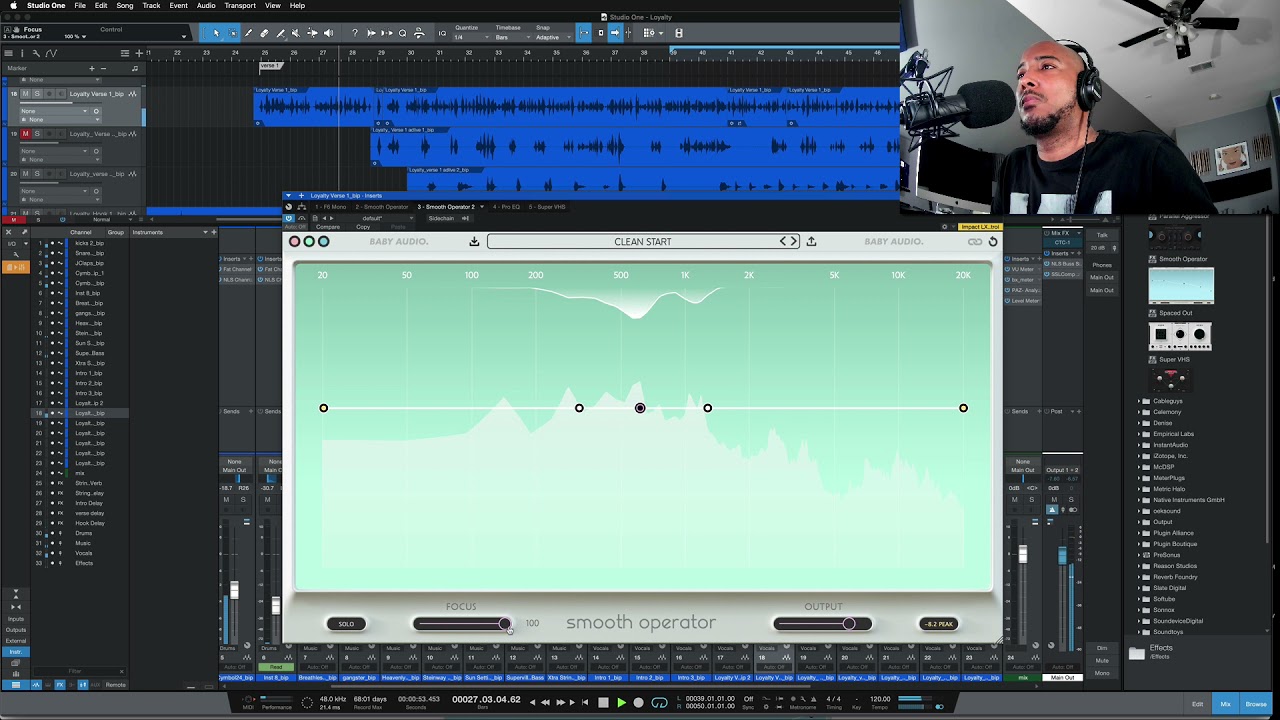Click the Record button in transport
Viewport: 1280px width, 720px height.
[x=639, y=703]
